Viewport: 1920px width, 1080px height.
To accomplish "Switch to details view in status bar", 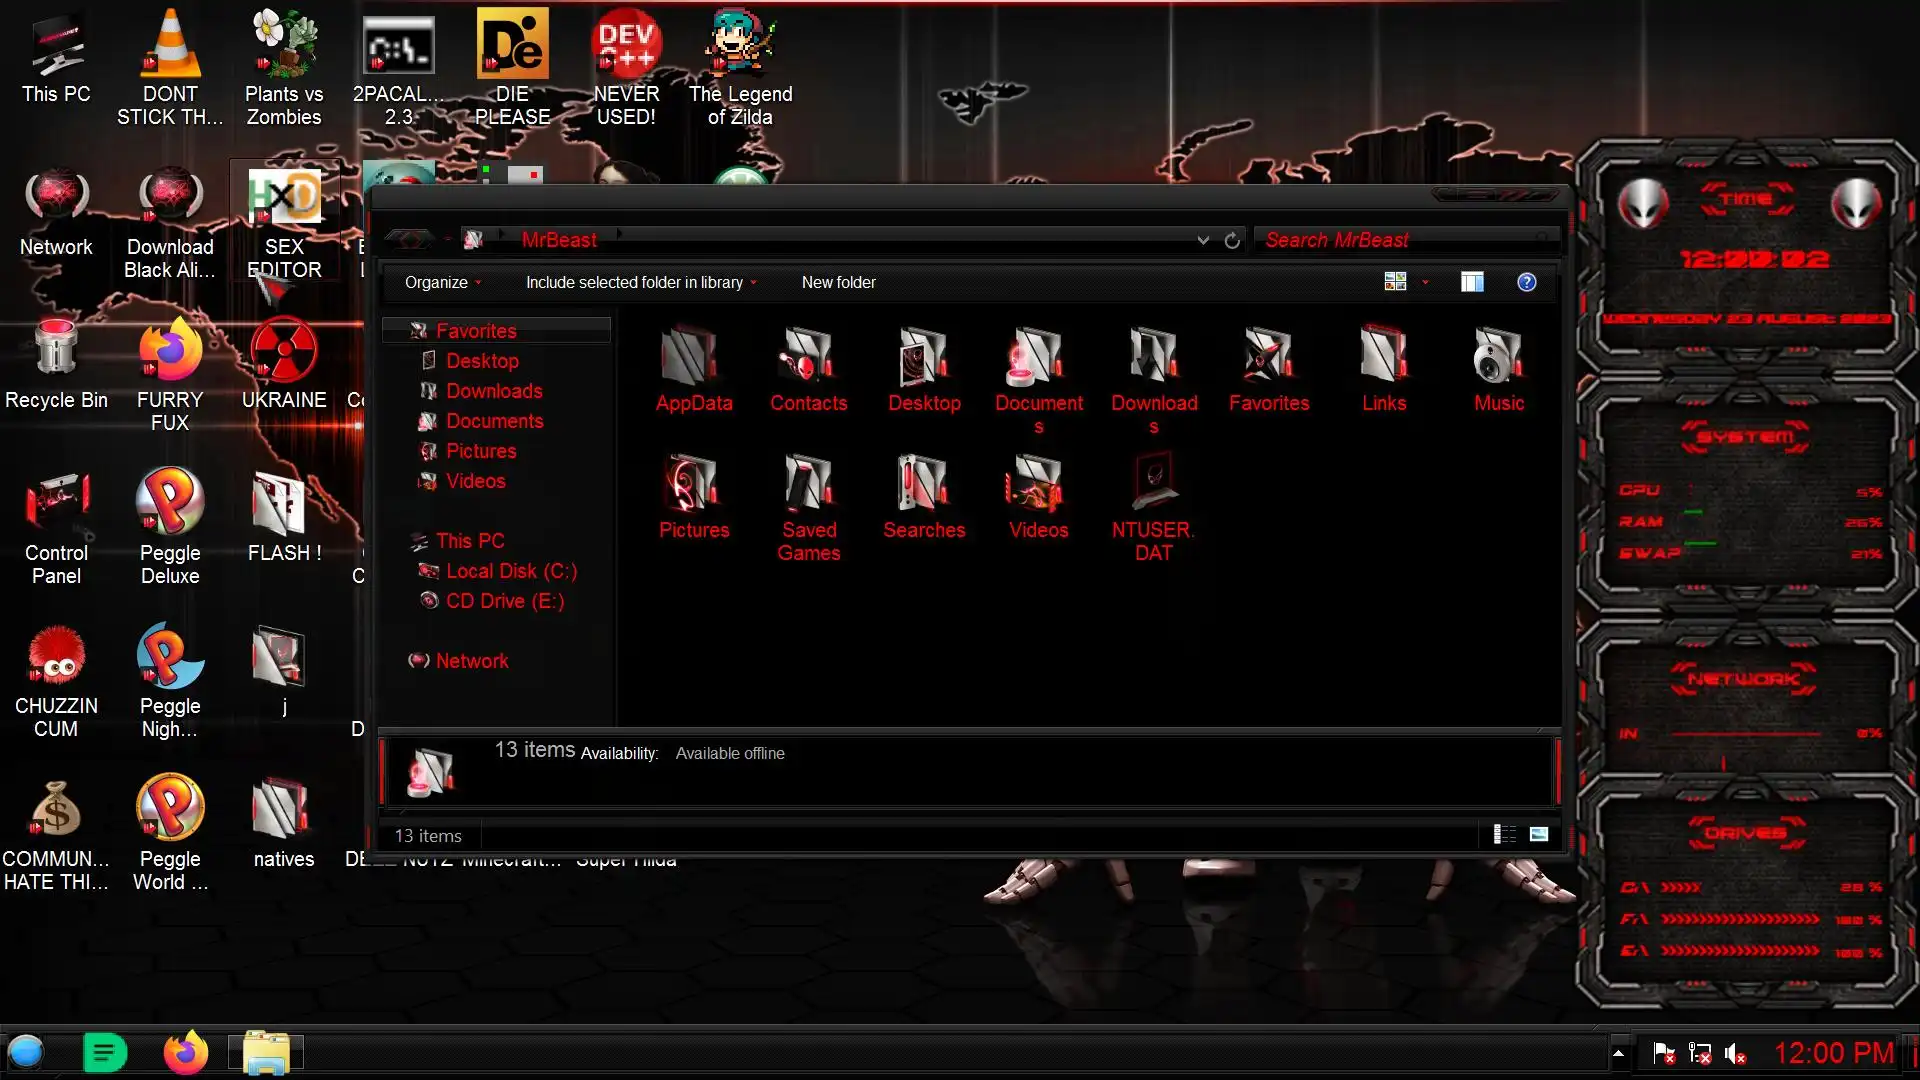I will pos(1504,835).
